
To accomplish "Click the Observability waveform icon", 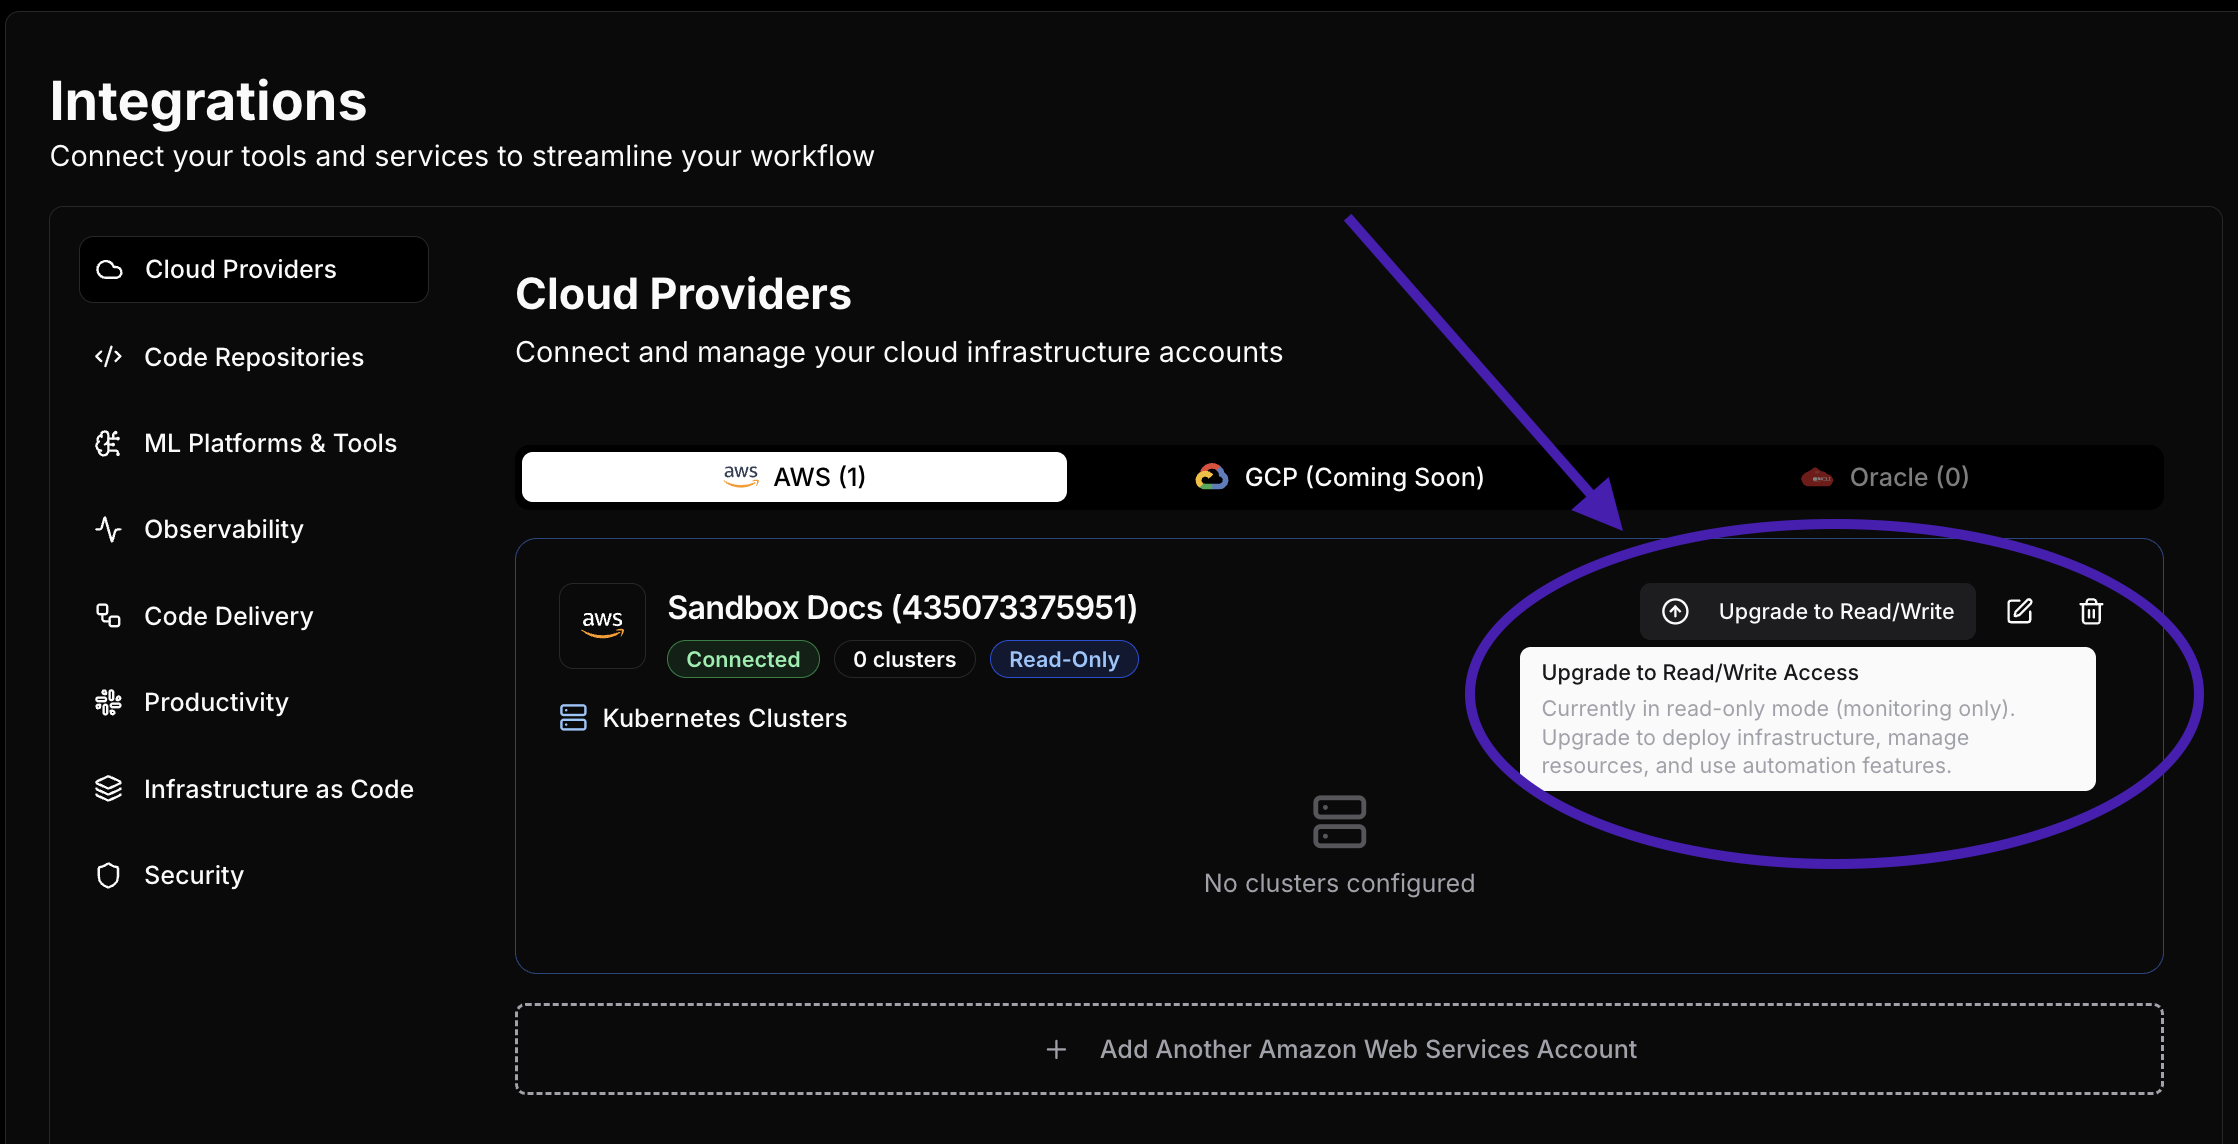I will point(108,529).
